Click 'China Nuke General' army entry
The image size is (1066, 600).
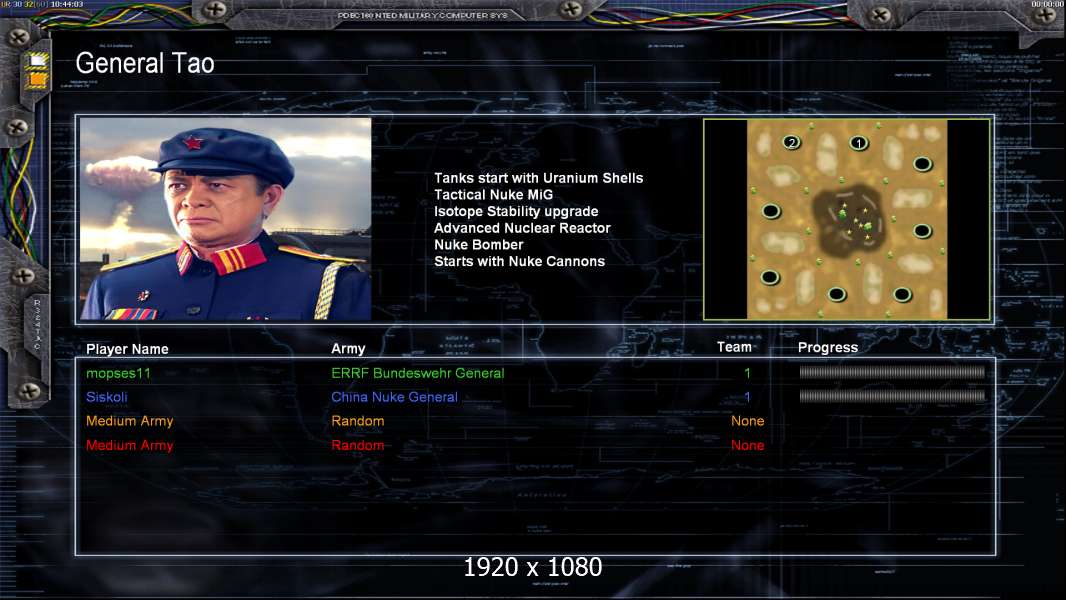tap(394, 397)
